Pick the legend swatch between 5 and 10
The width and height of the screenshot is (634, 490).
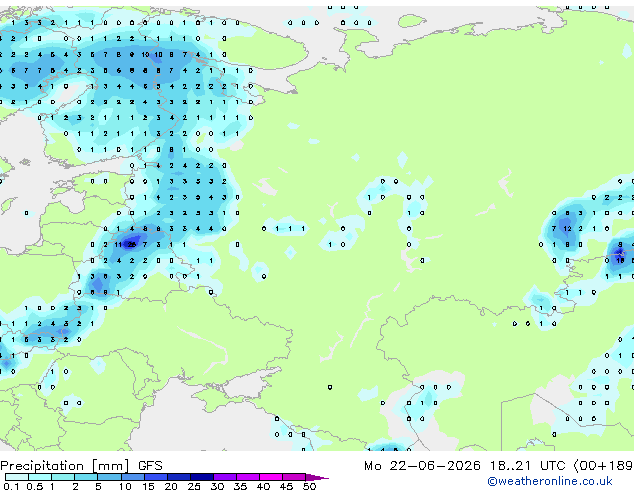coord(110,477)
